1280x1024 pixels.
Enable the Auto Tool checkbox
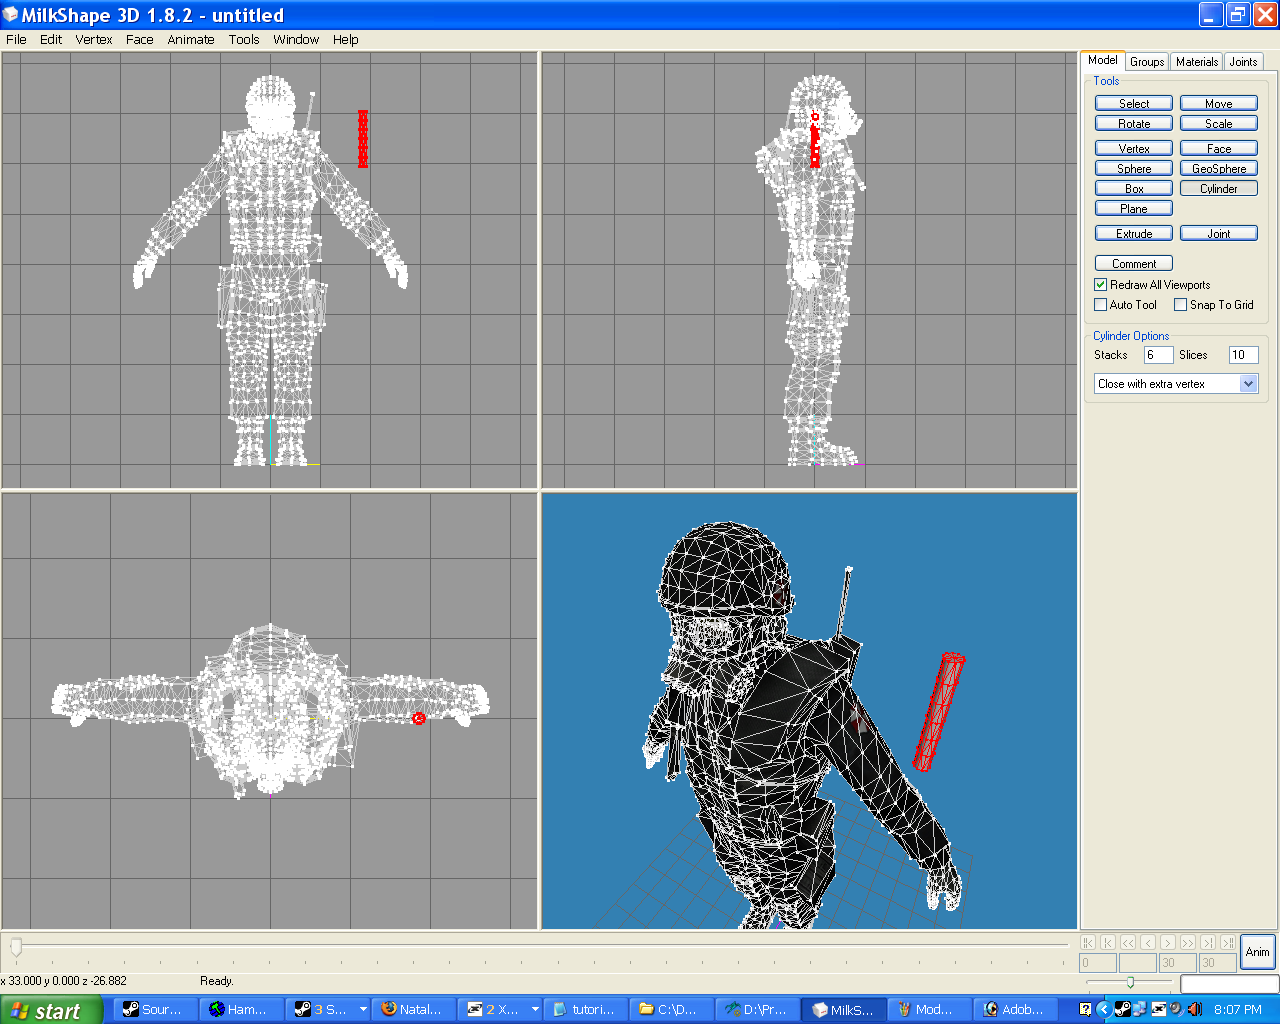coord(1100,305)
